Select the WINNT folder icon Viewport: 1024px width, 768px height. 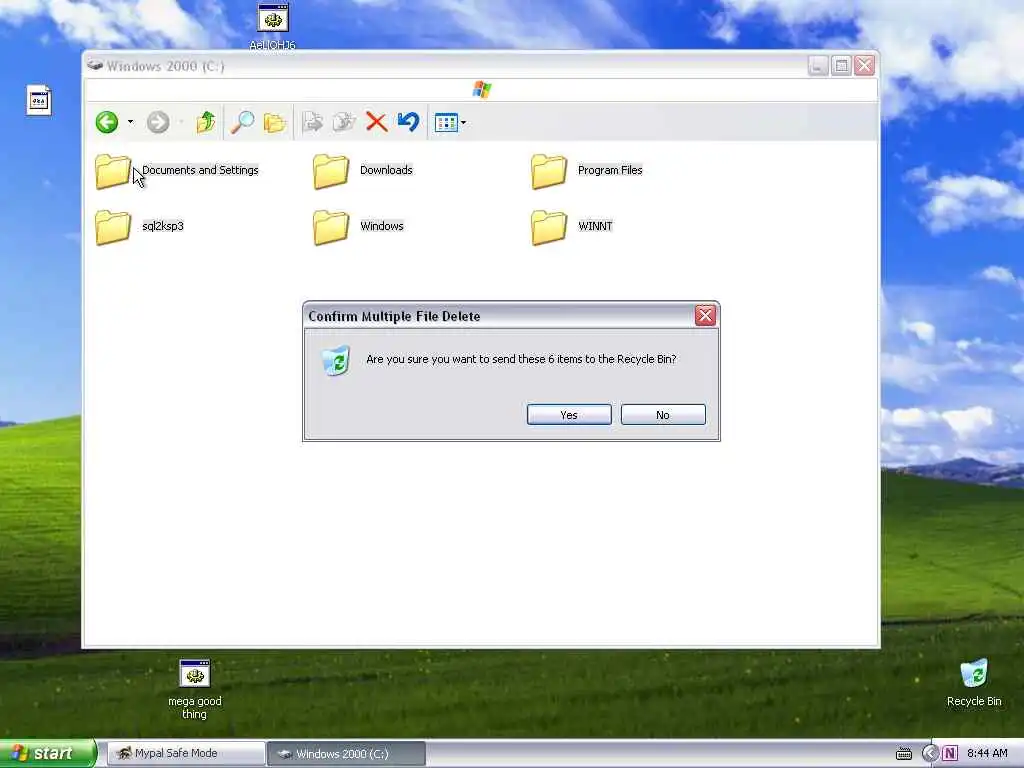coord(549,228)
